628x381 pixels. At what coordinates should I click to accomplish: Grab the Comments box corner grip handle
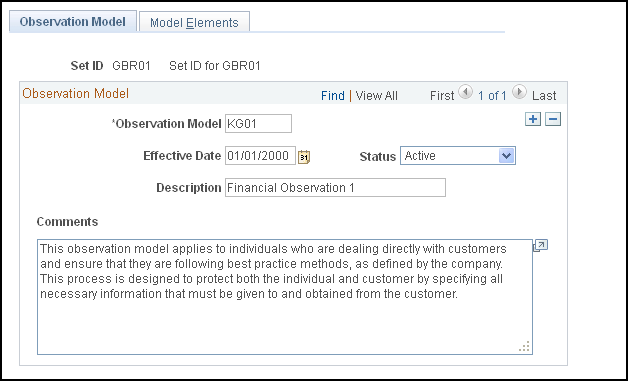pos(524,347)
